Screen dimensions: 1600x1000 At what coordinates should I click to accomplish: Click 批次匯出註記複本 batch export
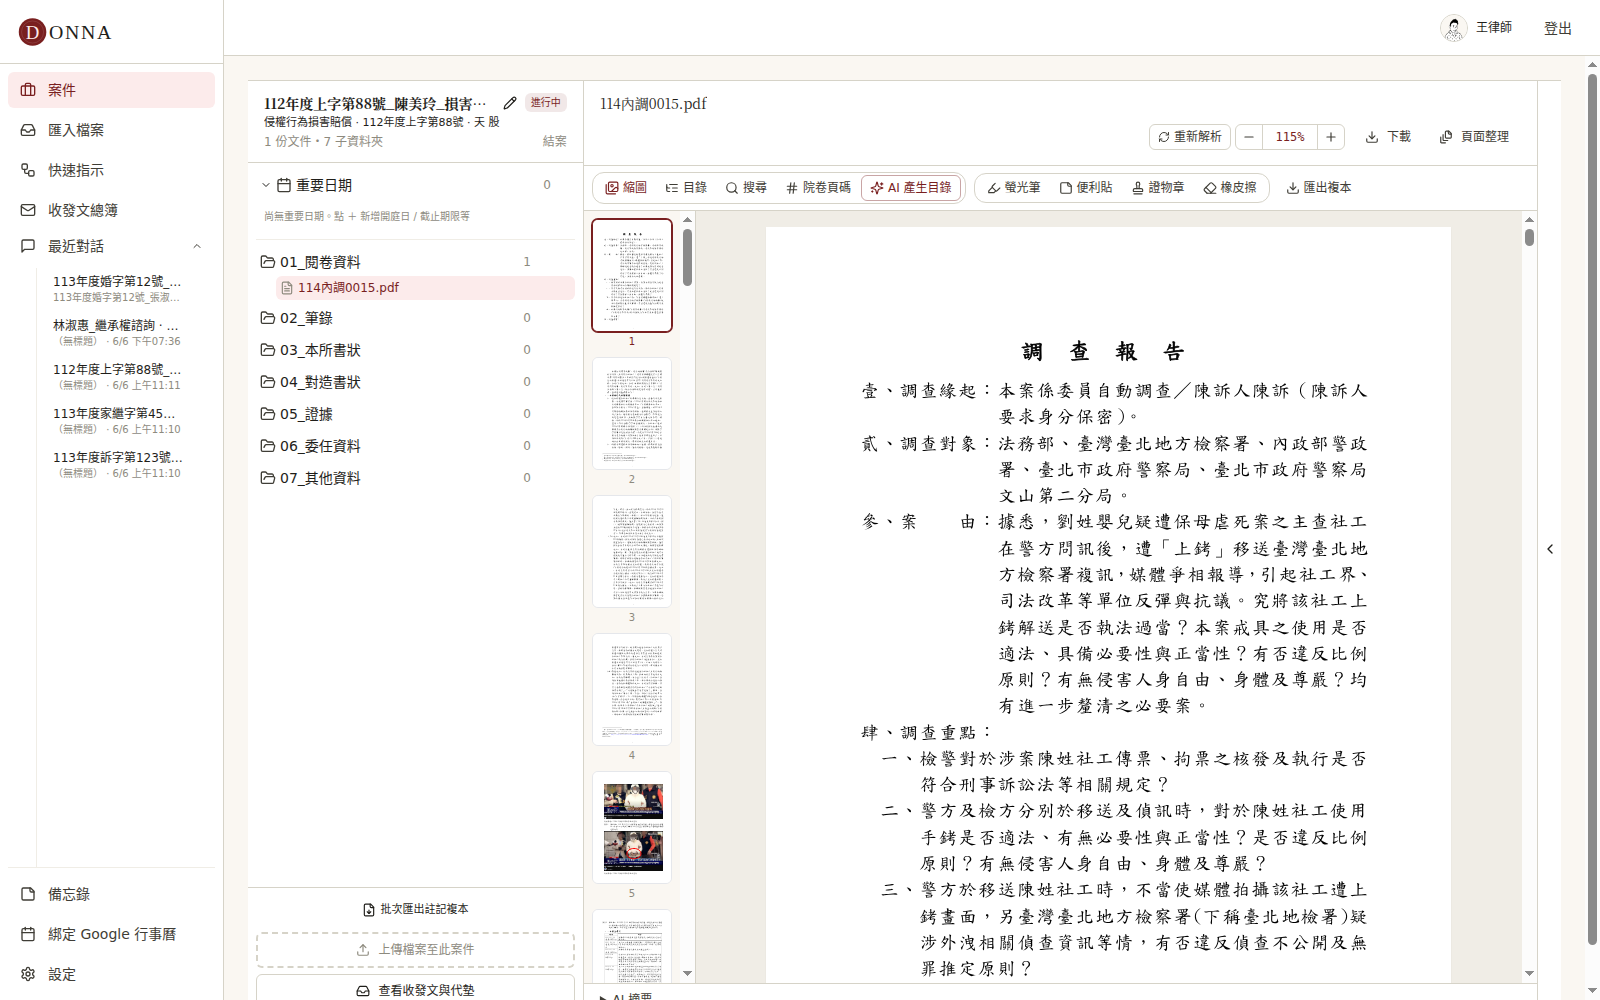pos(416,909)
